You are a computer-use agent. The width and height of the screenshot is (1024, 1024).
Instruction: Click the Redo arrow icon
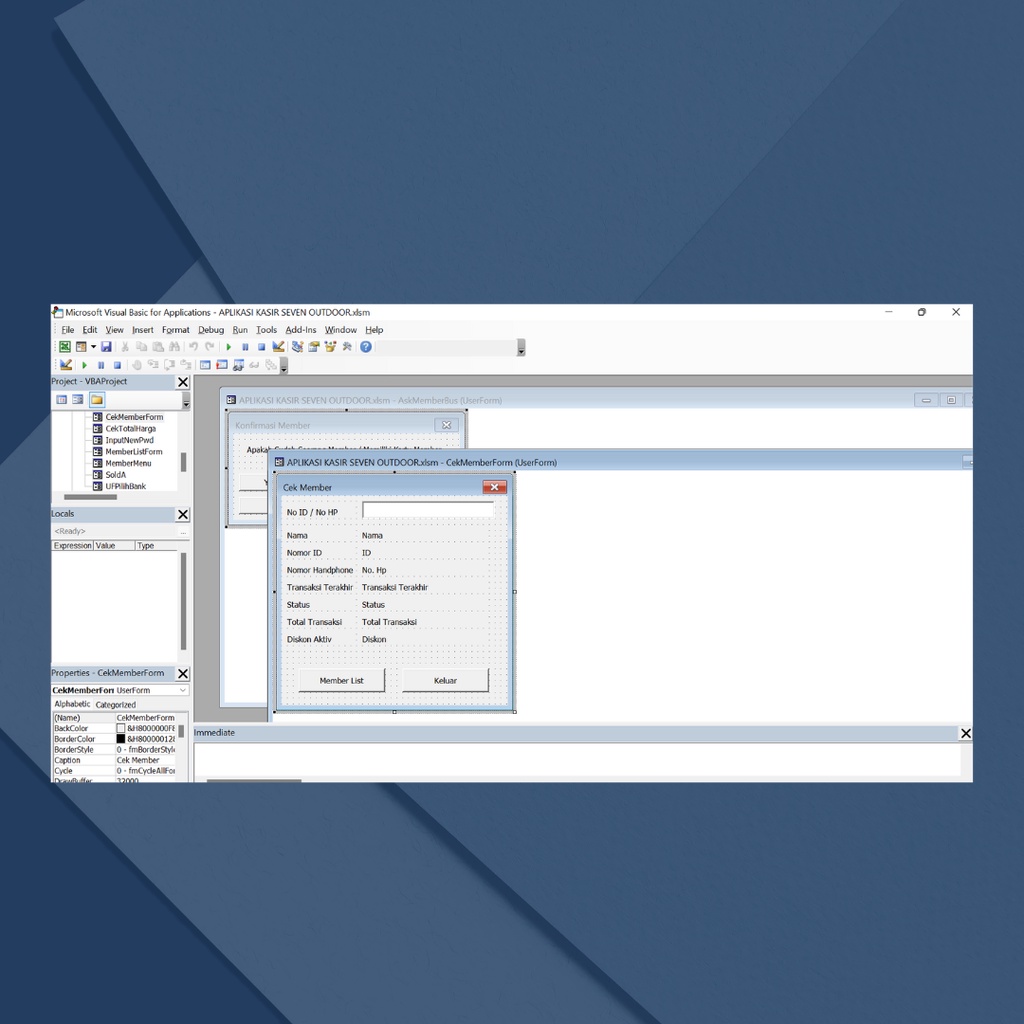pyautogui.click(x=210, y=347)
